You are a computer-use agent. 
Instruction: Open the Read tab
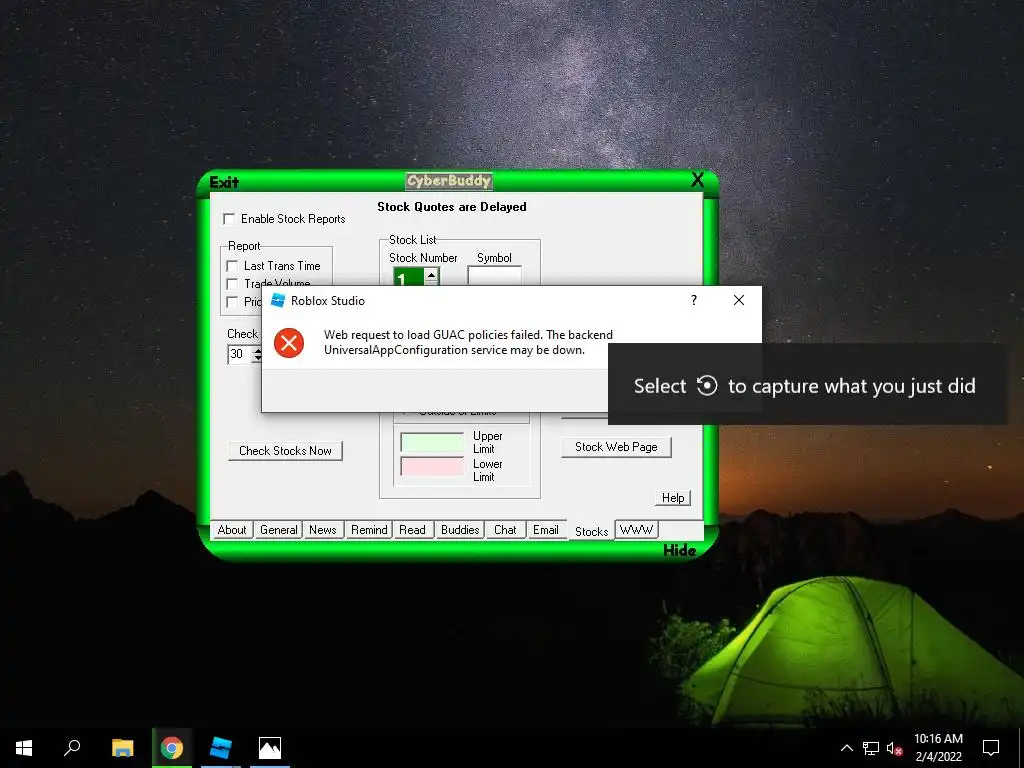click(413, 530)
